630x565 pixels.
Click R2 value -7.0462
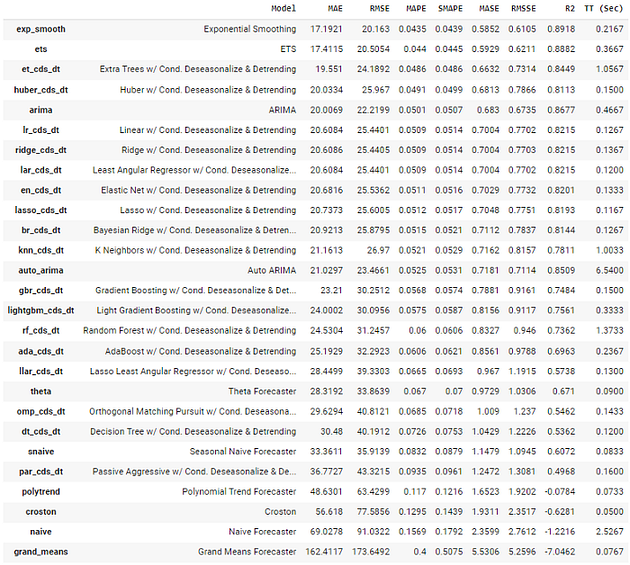tap(560, 552)
